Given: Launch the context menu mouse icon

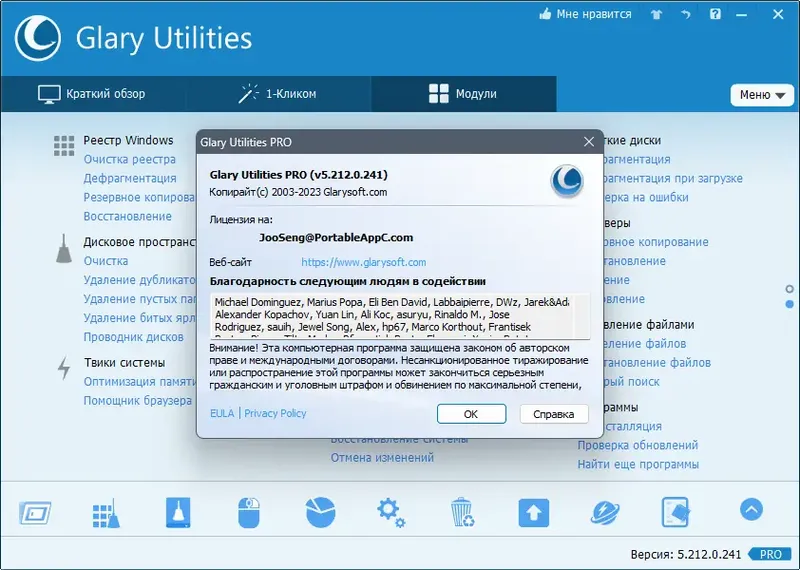Looking at the screenshot, I should pos(249,512).
